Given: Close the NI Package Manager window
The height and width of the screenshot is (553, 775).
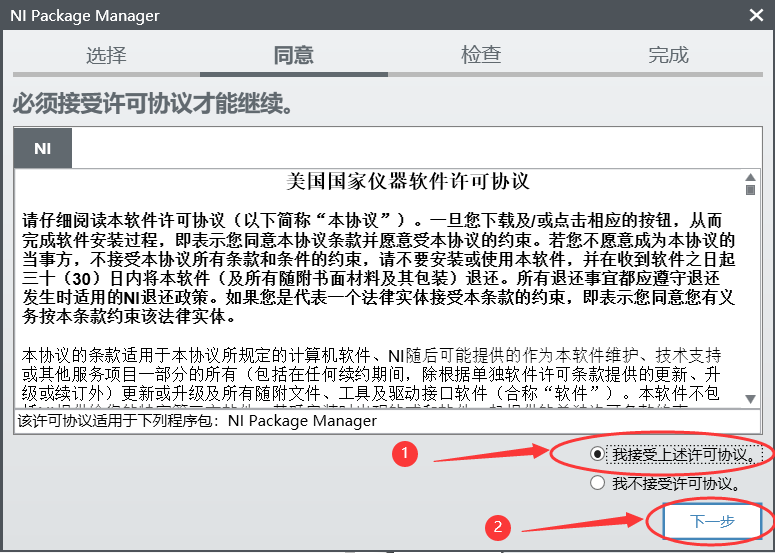Looking at the screenshot, I should [756, 15].
